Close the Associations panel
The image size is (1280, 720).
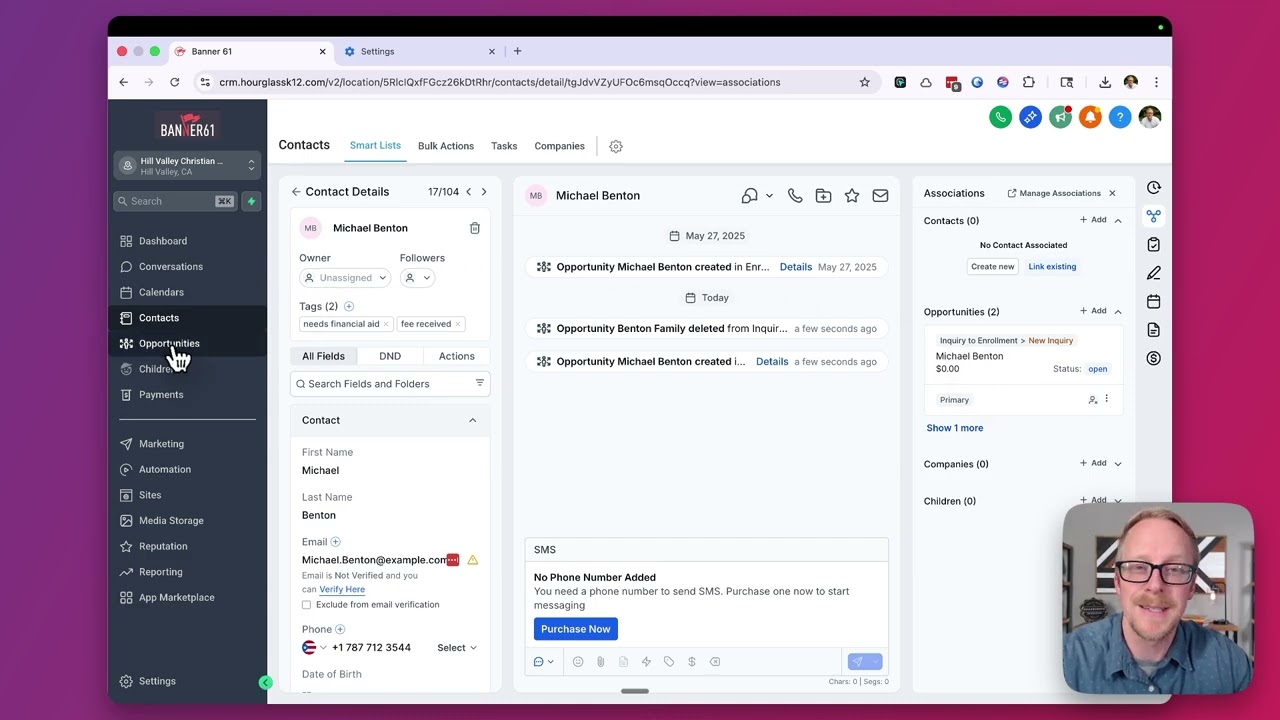tap(1112, 193)
